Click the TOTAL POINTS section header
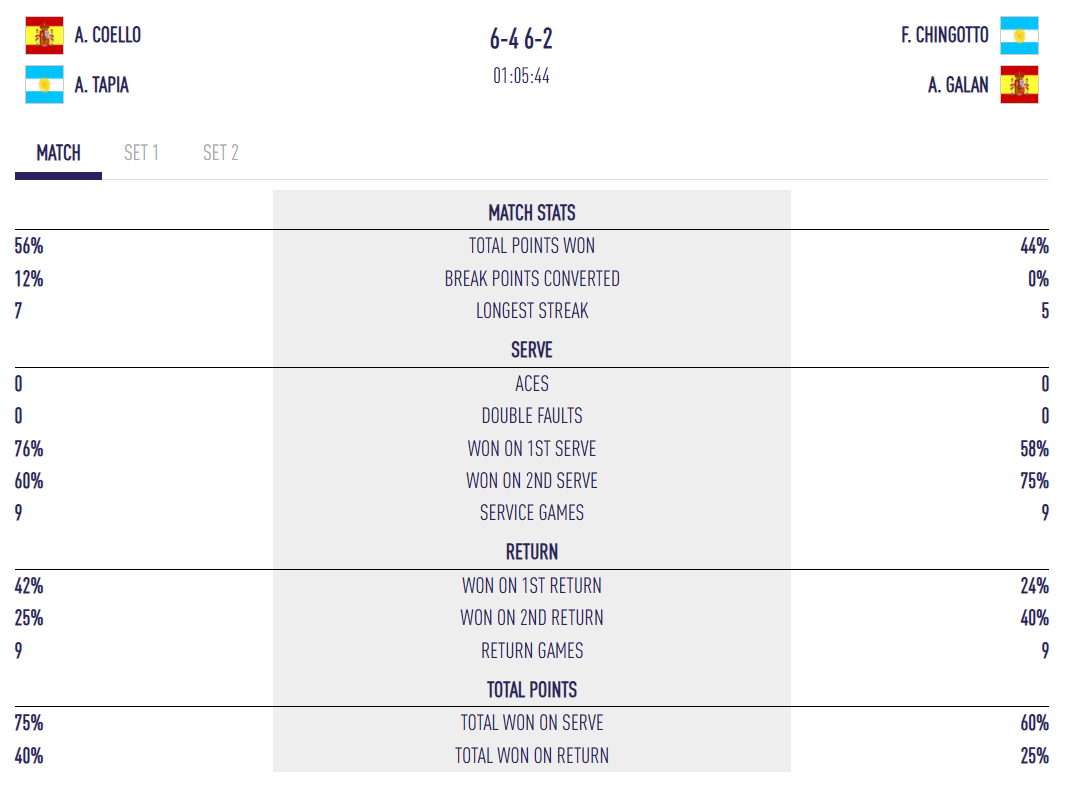1066x790 pixels. [x=532, y=690]
